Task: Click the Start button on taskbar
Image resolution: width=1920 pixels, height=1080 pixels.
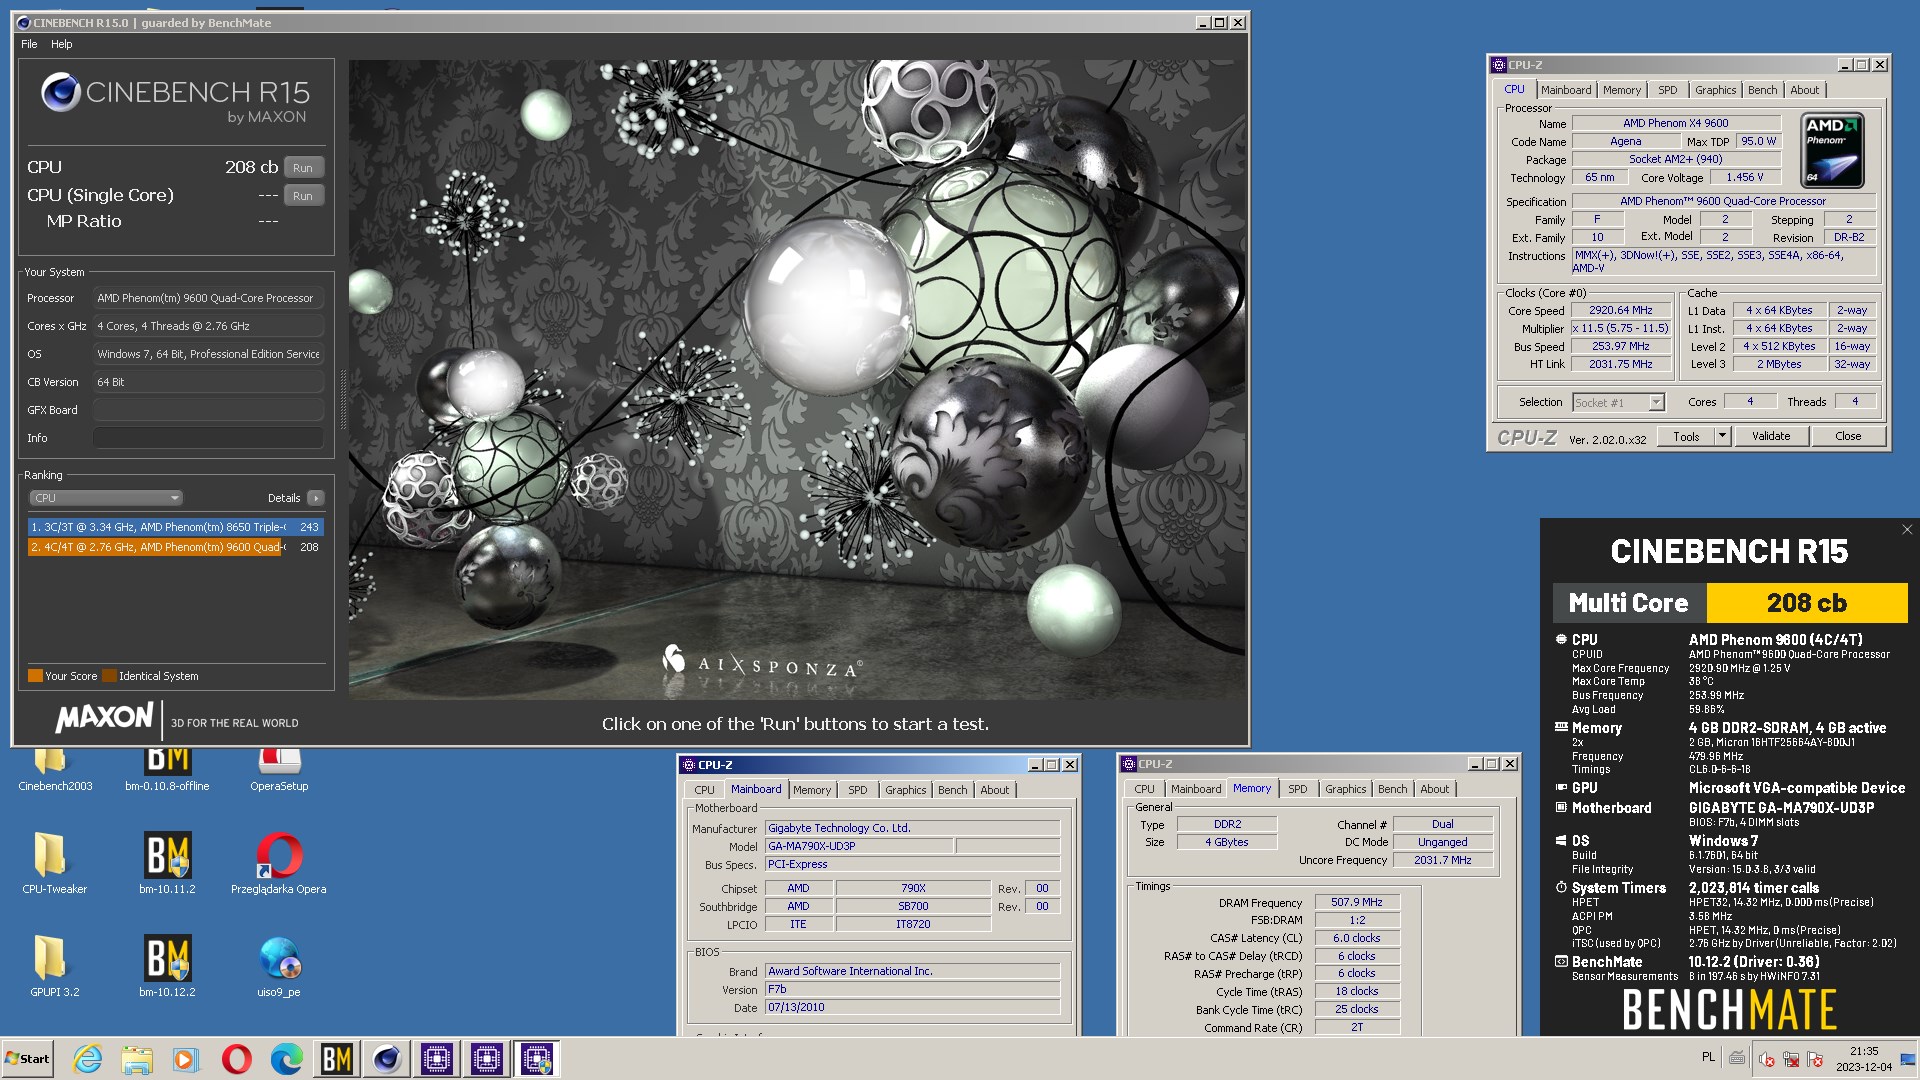Action: point(28,1059)
